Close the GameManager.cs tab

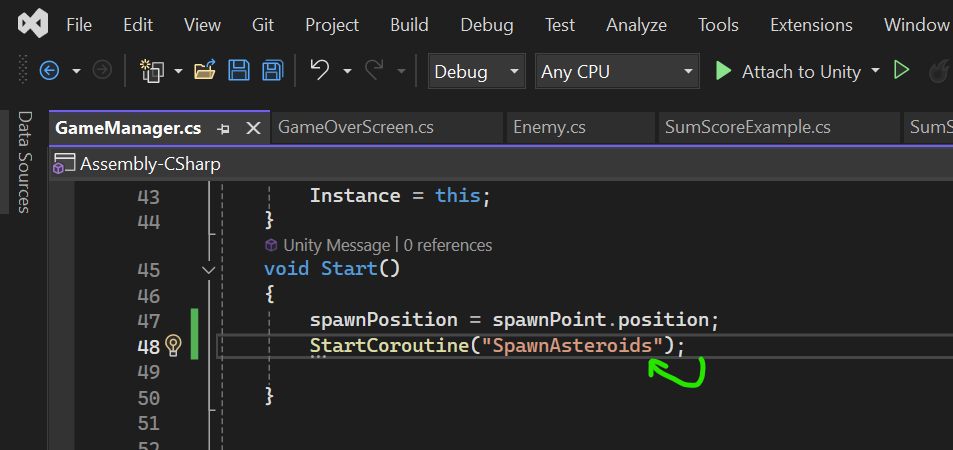point(253,128)
